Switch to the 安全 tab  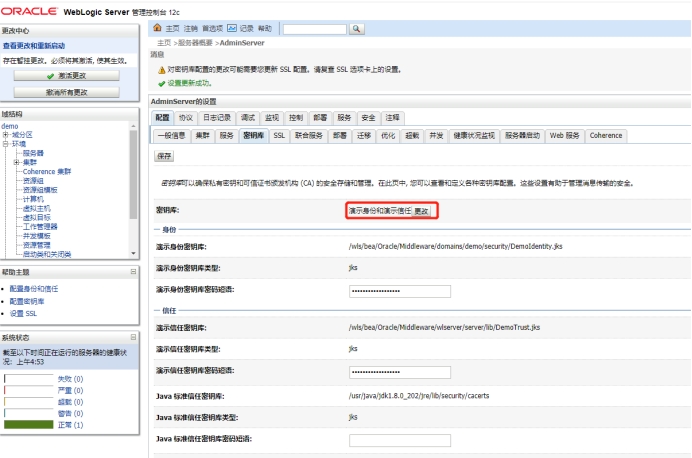(x=368, y=118)
